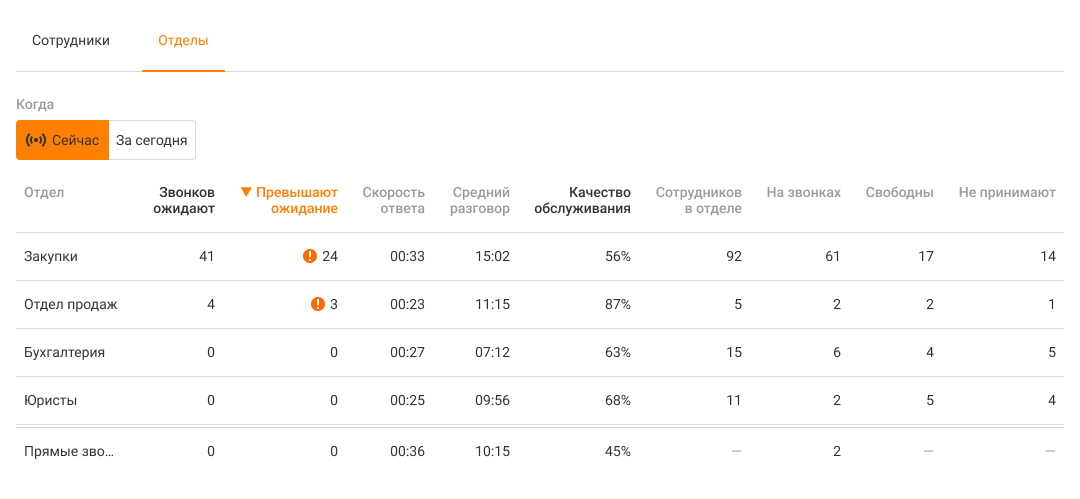Click the Сотрудников в отделе header
Screen dimensions: 1080x499
point(698,200)
